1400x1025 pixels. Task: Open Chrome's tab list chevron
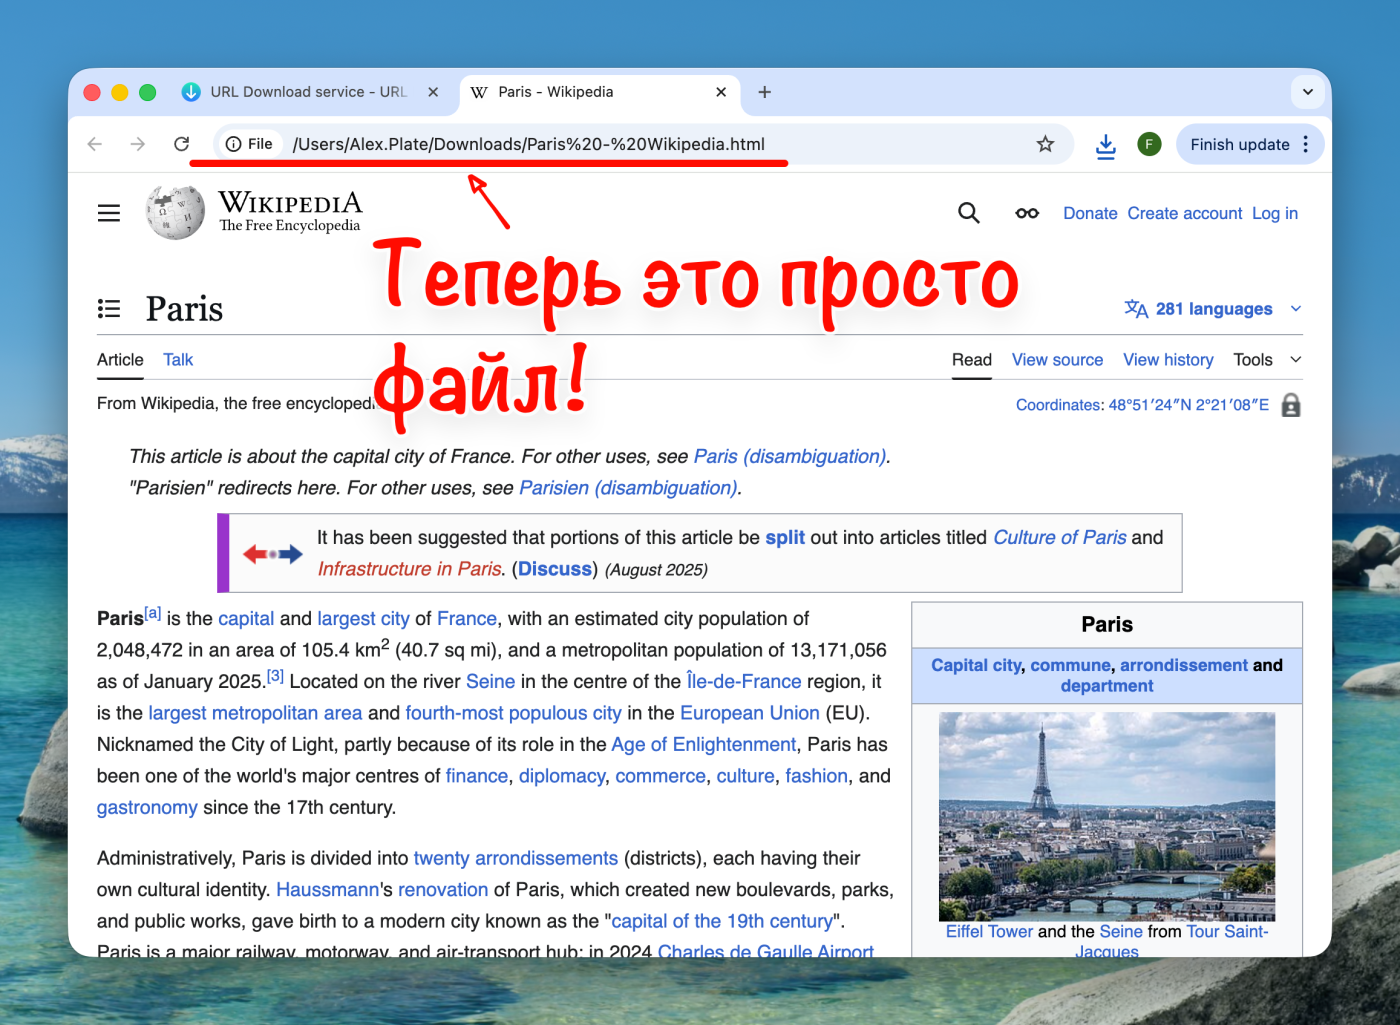point(1307,91)
